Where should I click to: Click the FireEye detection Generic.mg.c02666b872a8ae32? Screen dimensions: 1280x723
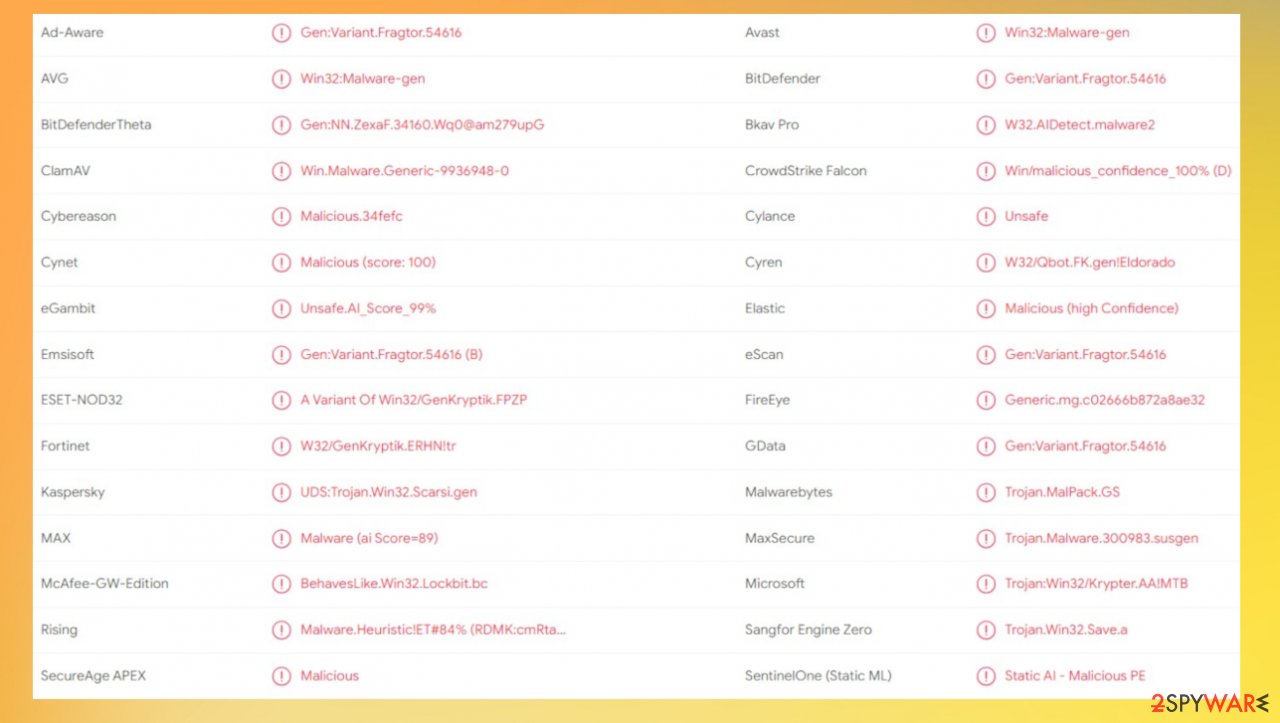coord(1105,400)
